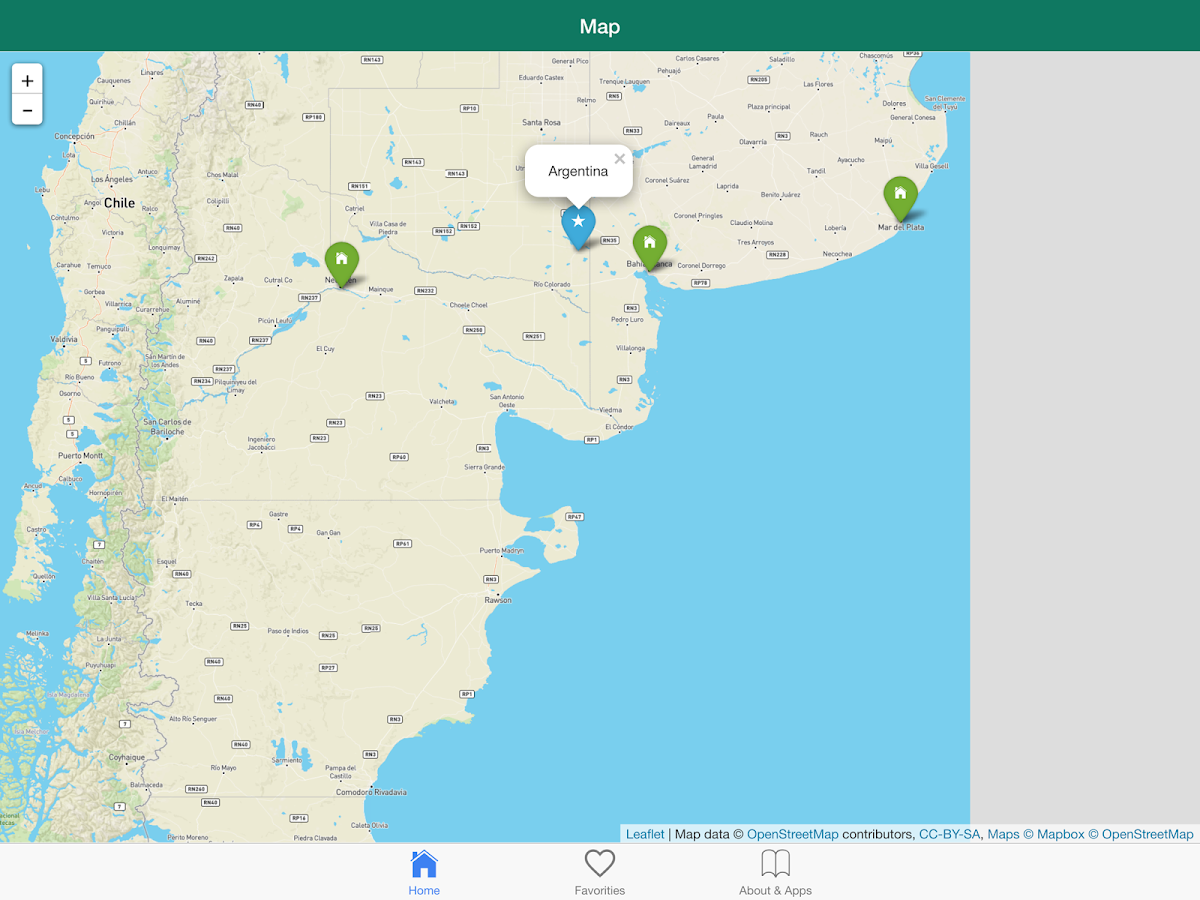Image resolution: width=1200 pixels, height=900 pixels.
Task: Click the Sierra Grande town label
Action: (484, 467)
